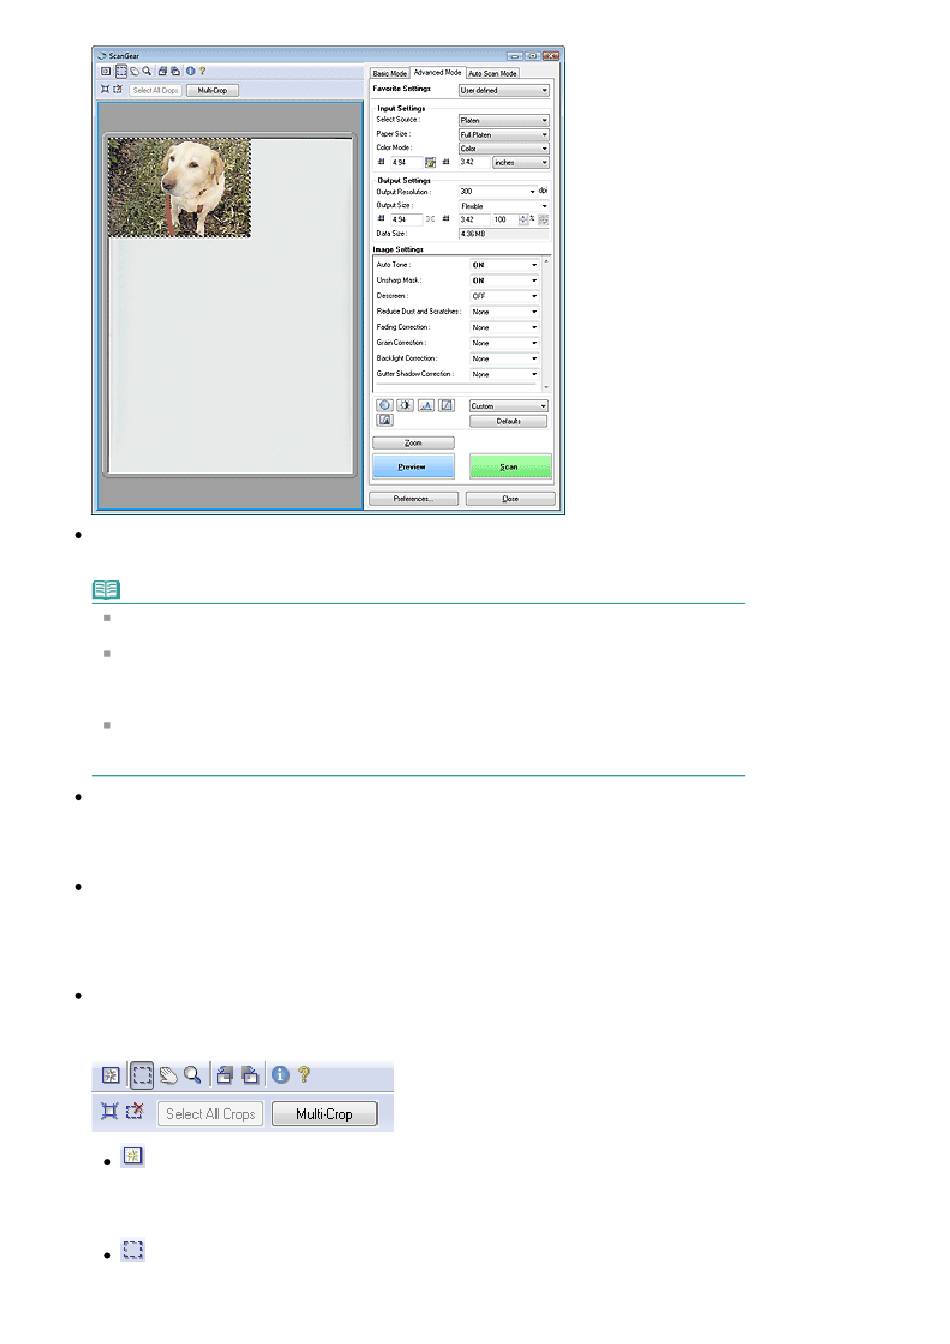
Task: Open the Color Mode dropdown
Action: pos(504,148)
